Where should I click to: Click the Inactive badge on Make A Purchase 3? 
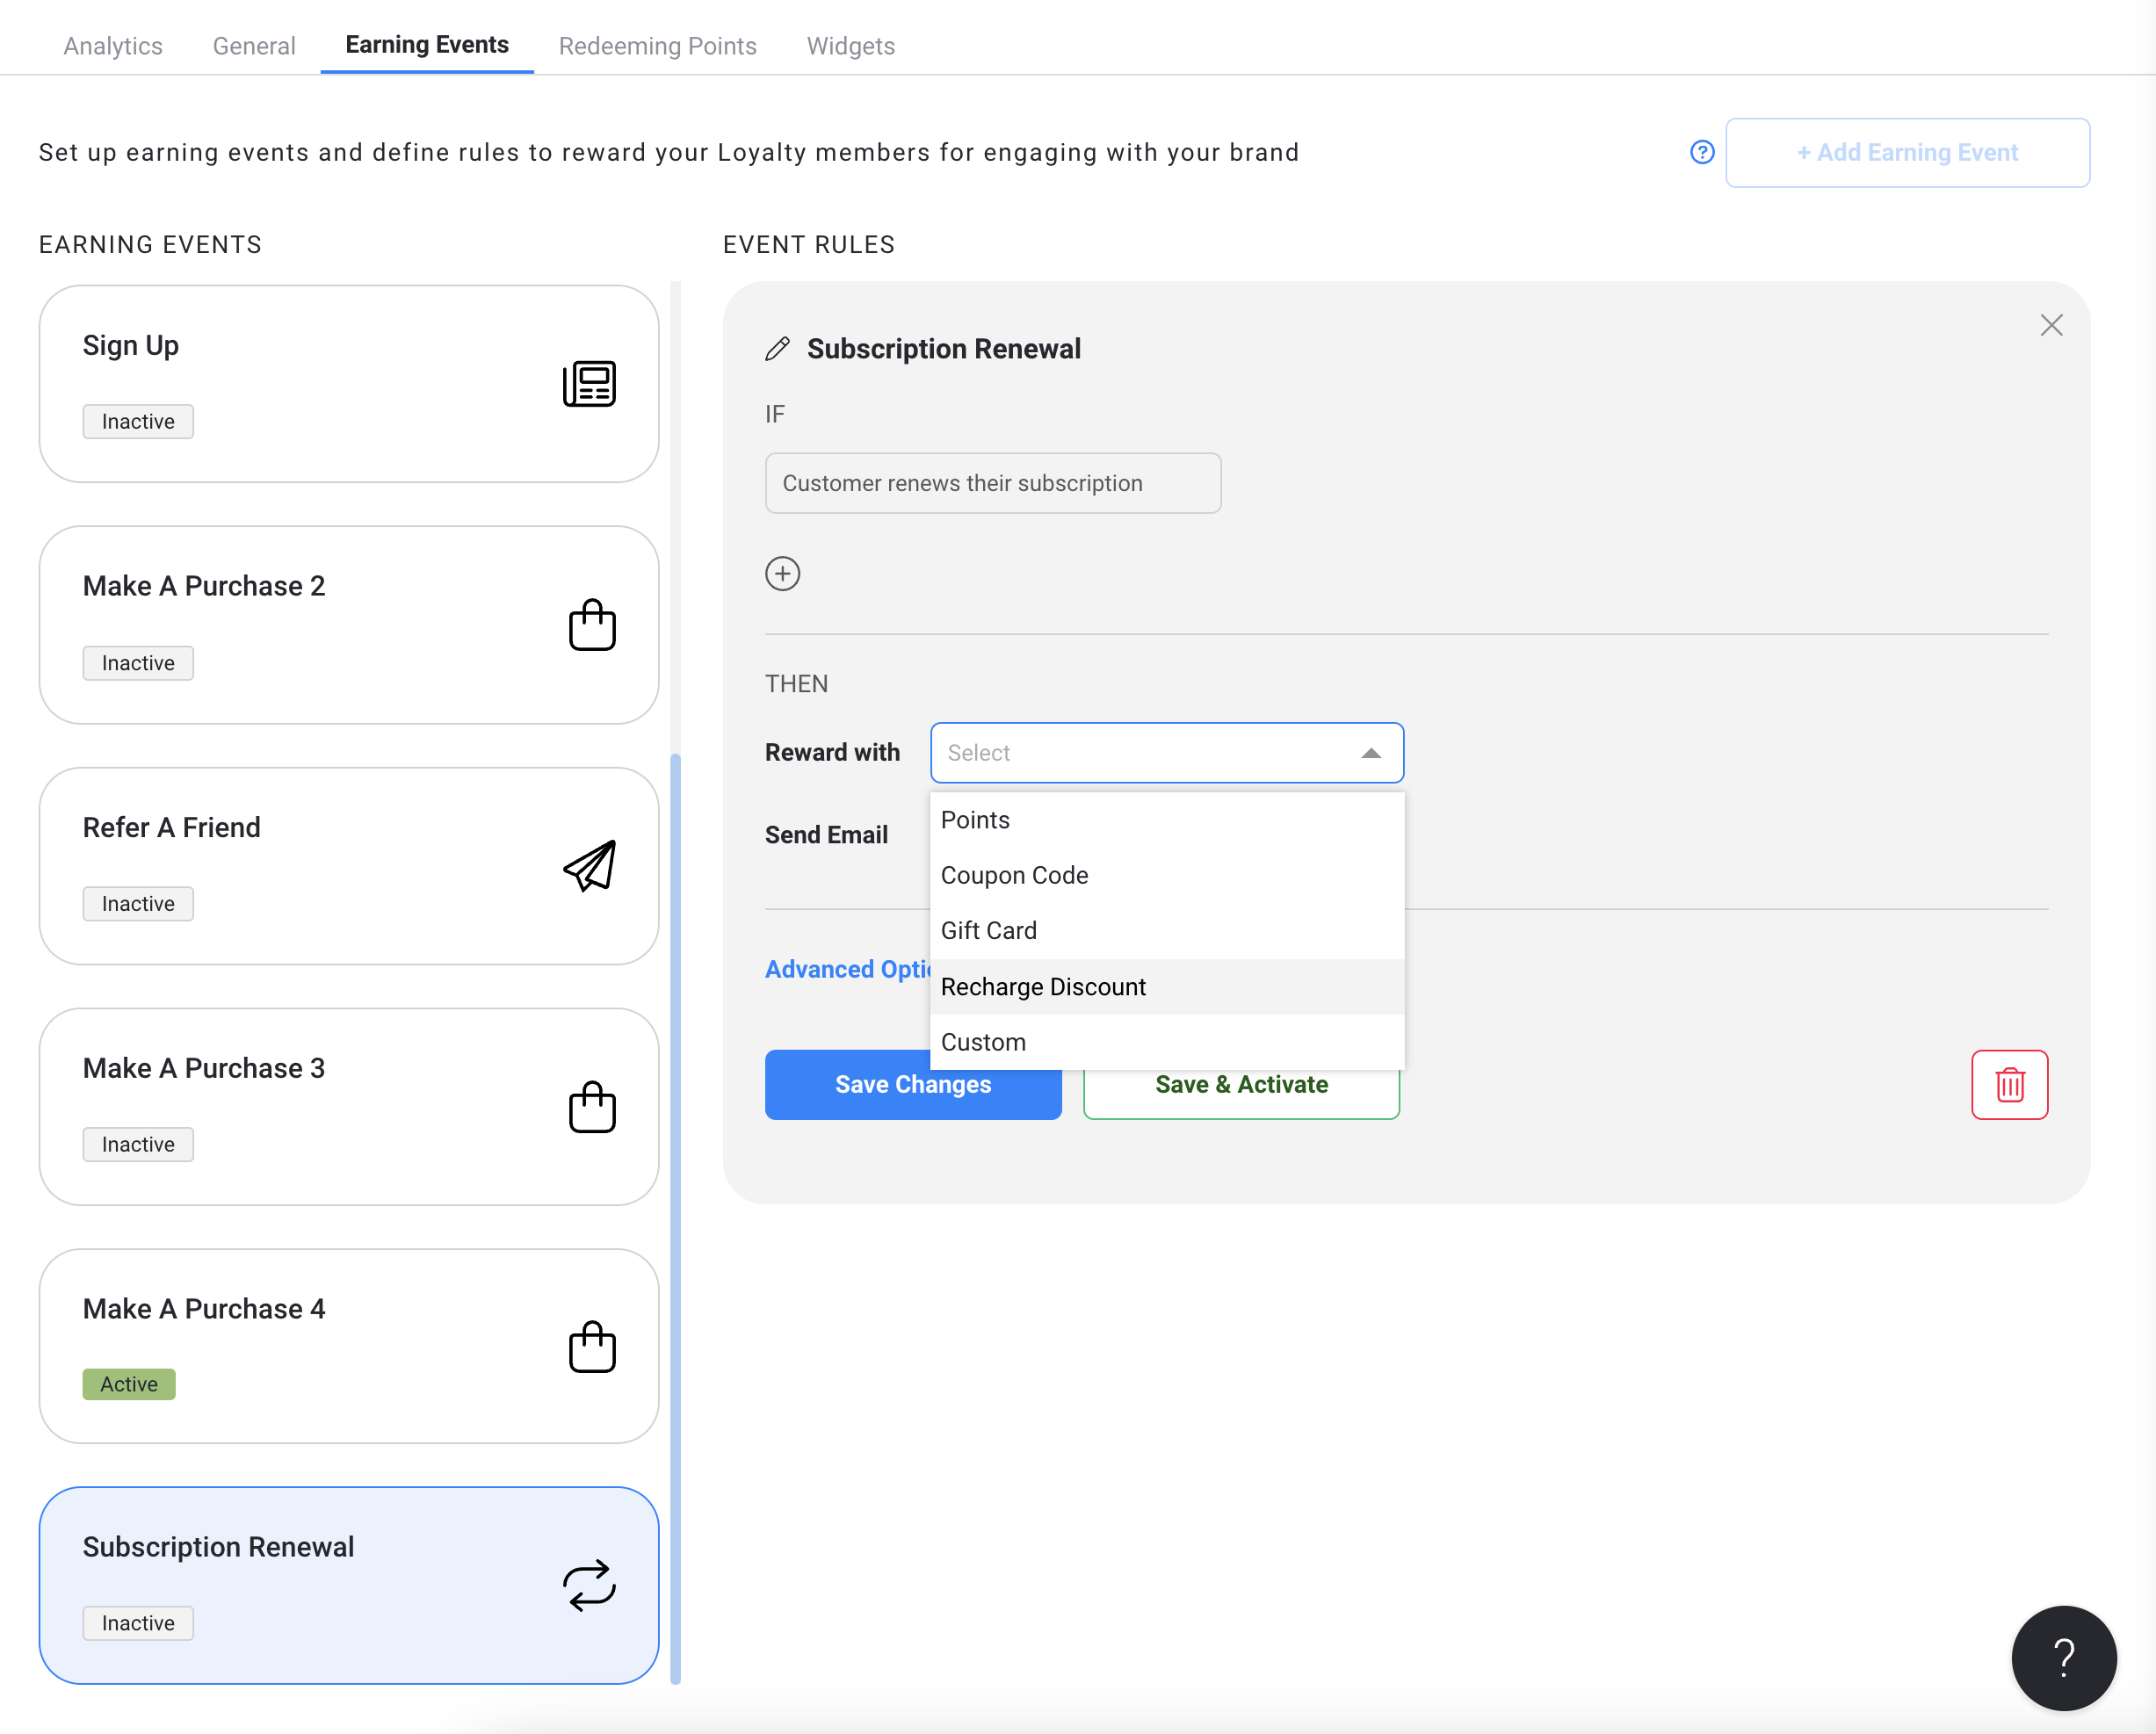[138, 1144]
